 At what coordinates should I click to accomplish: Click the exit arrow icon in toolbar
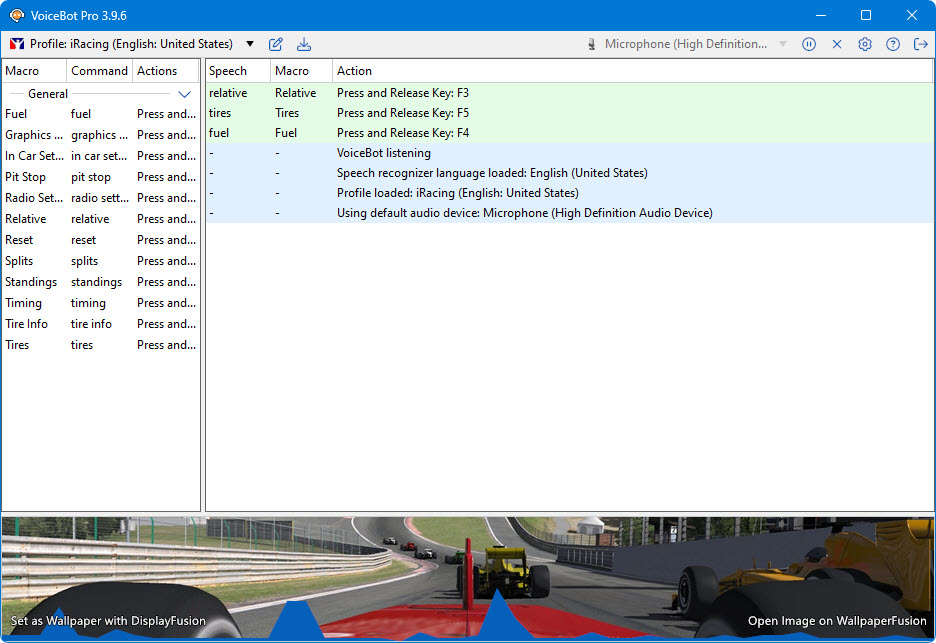(x=921, y=44)
